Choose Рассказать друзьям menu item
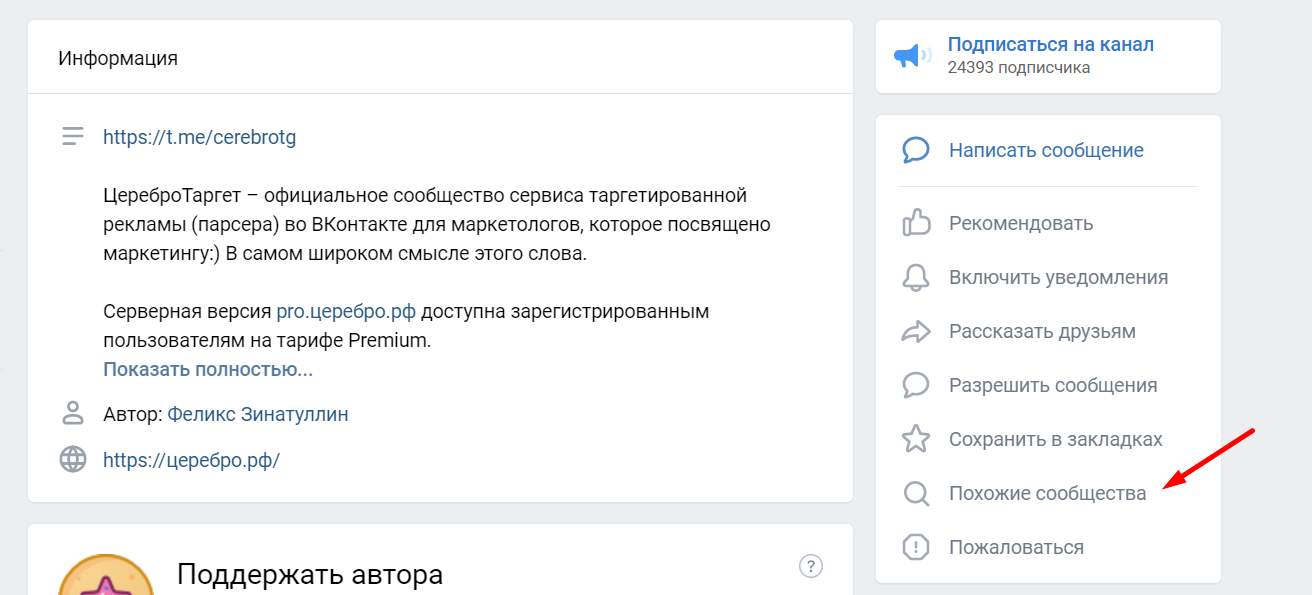This screenshot has height=595, width=1312. coord(1042,331)
